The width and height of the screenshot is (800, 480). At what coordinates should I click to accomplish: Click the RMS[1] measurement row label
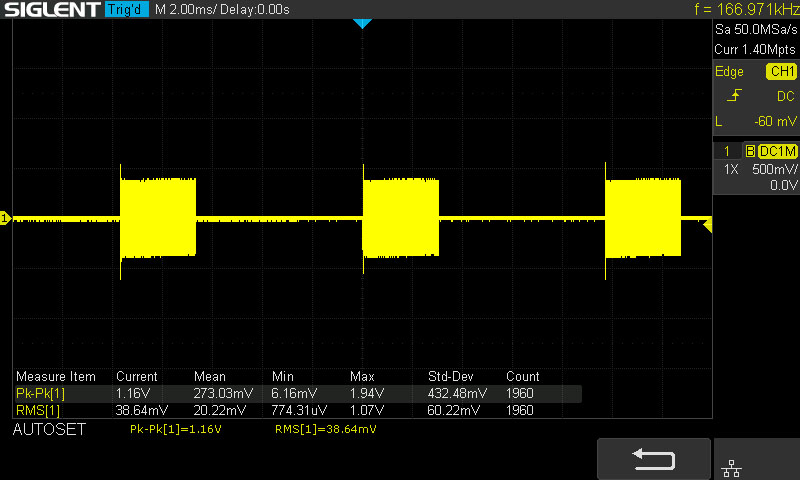(38, 410)
